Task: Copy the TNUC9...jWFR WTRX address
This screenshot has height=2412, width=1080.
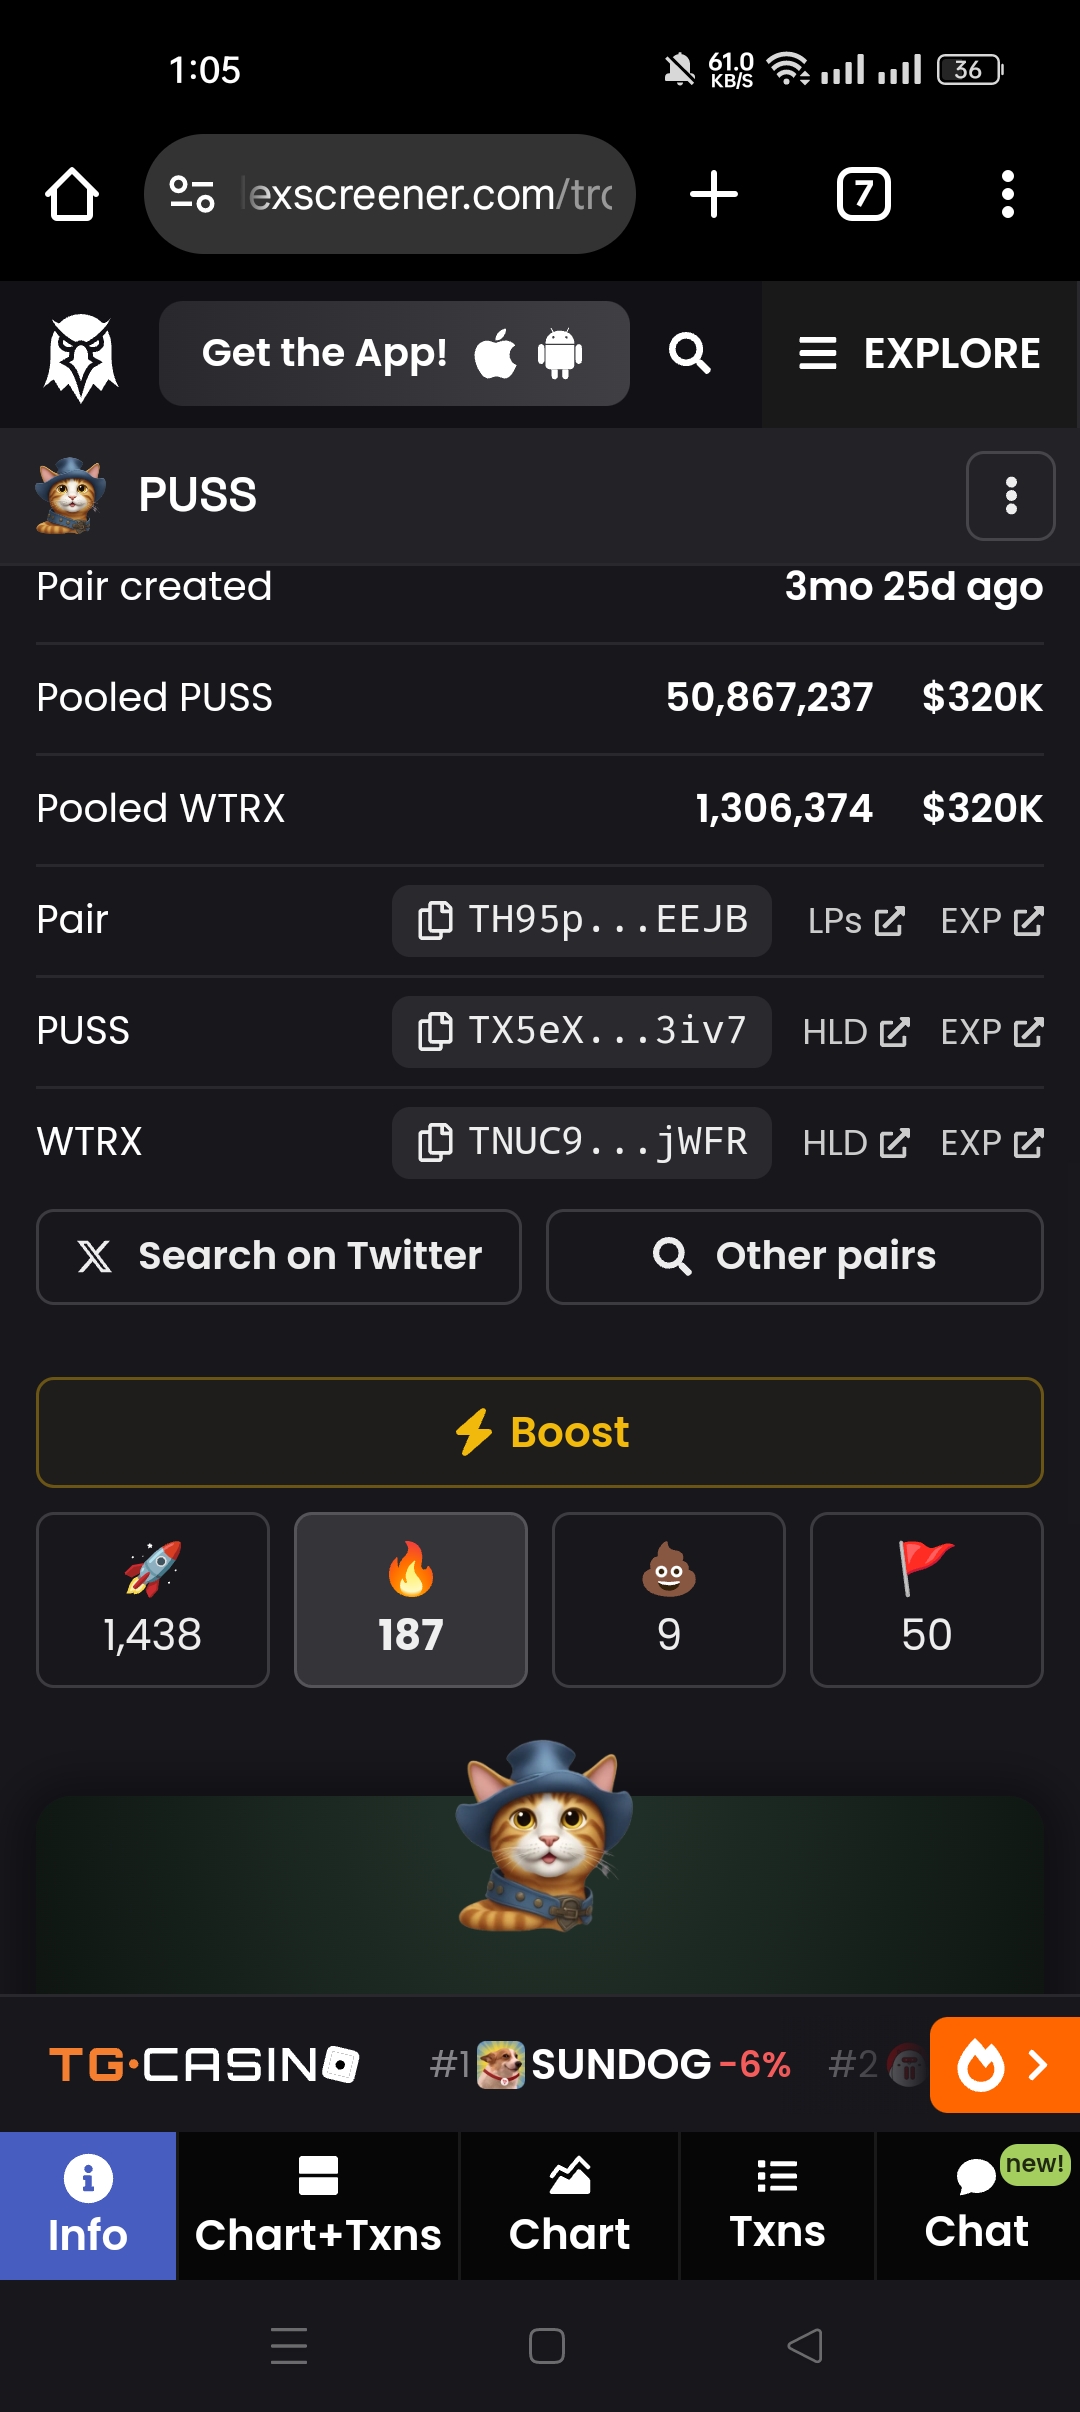Action: click(581, 1142)
